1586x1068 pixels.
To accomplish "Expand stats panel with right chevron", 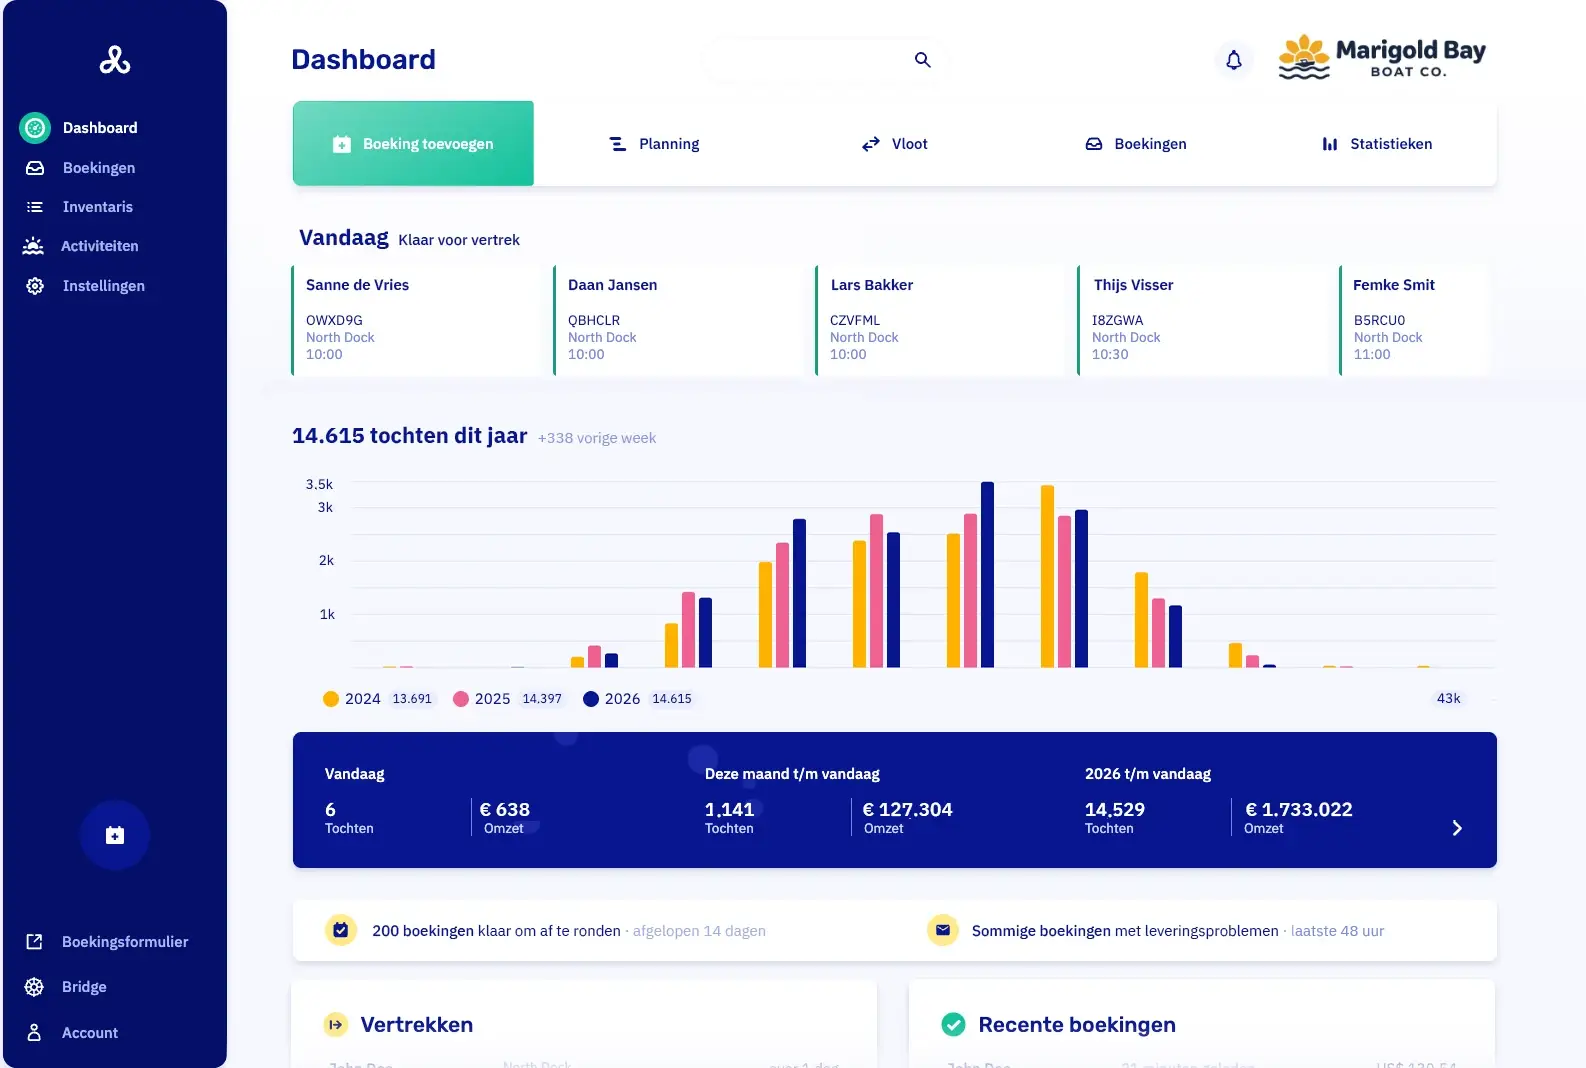I will (x=1457, y=828).
